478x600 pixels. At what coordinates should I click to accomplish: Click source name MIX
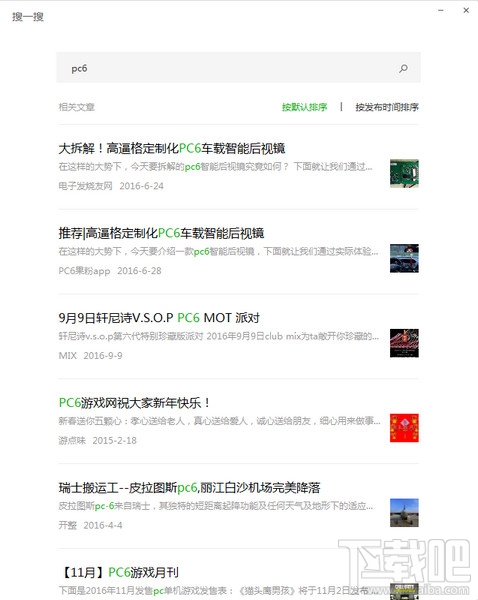[x=67, y=355]
